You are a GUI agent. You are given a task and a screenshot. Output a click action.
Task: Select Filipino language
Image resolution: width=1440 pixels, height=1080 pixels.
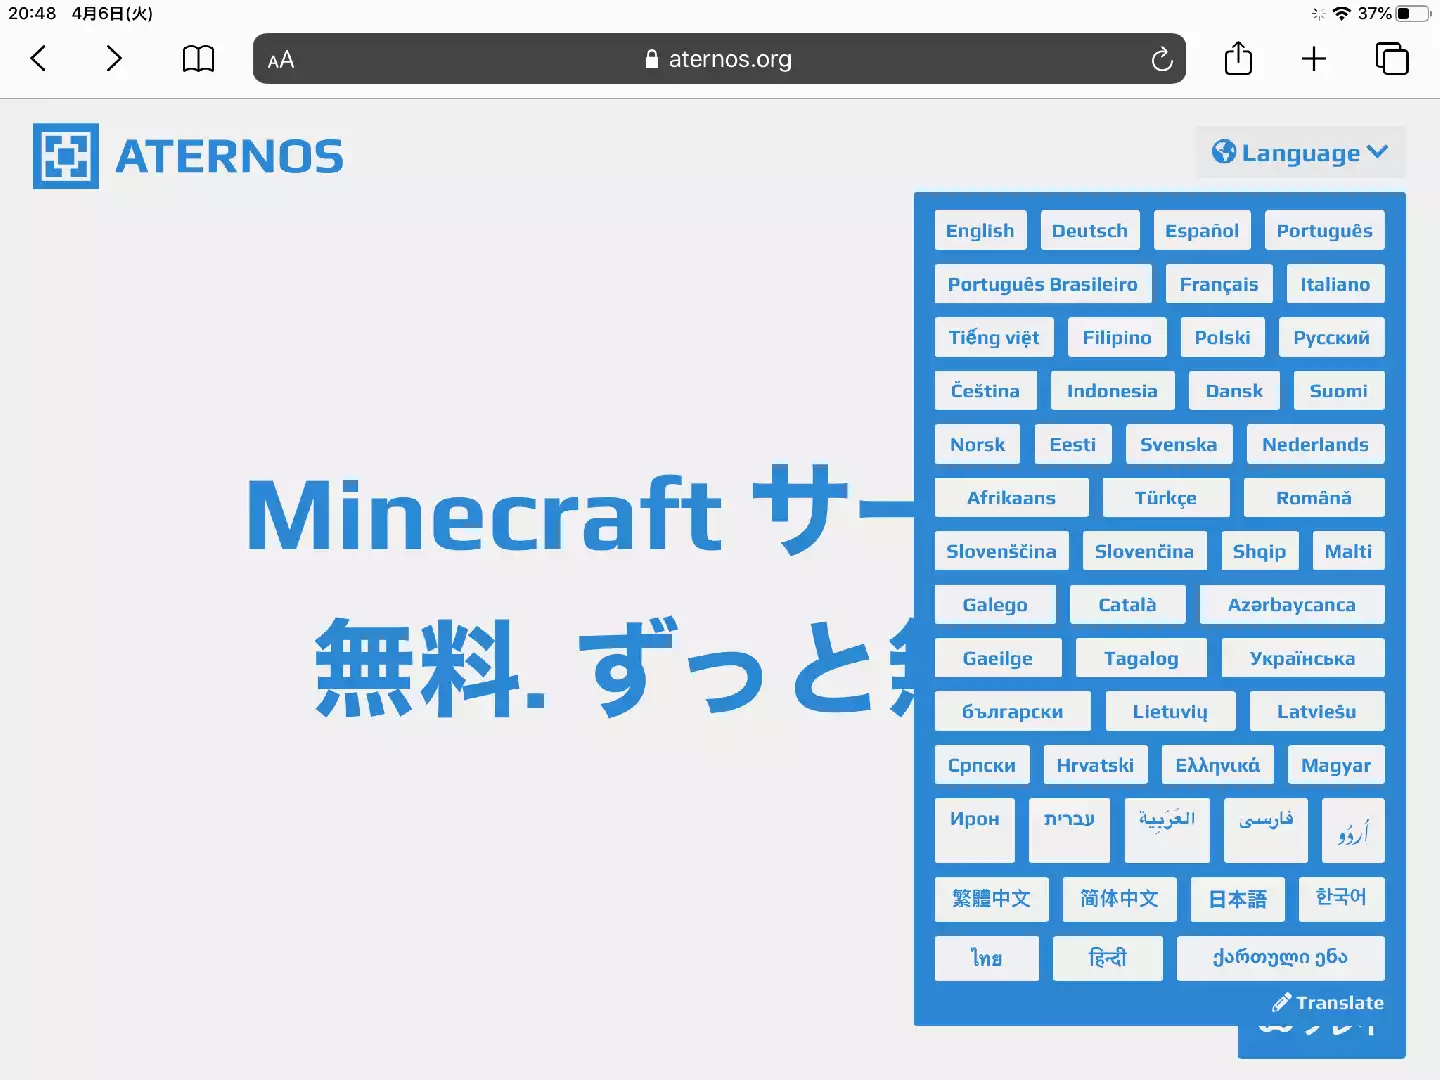[x=1117, y=337]
